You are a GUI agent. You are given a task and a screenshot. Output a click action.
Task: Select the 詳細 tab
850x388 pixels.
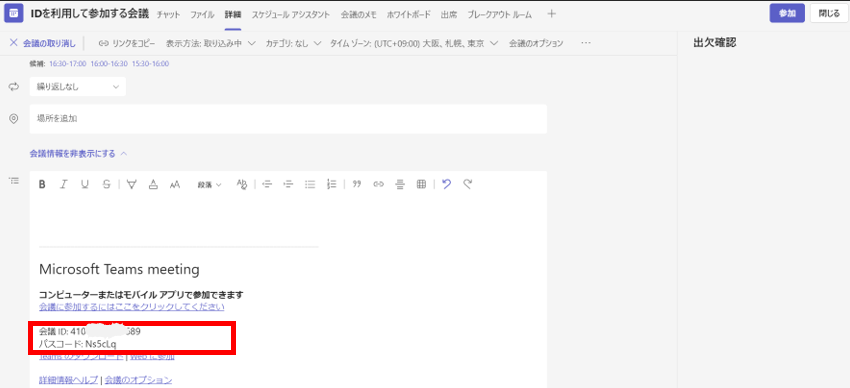[x=233, y=15]
